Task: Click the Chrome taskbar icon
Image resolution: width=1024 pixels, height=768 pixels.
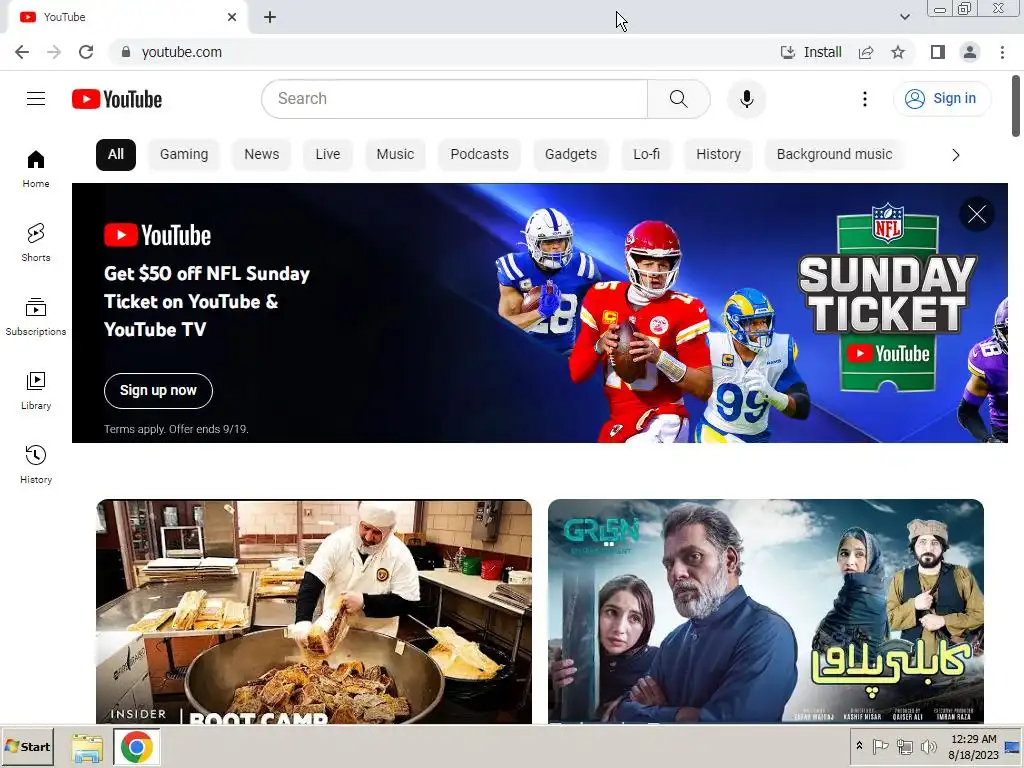Action: [136, 747]
